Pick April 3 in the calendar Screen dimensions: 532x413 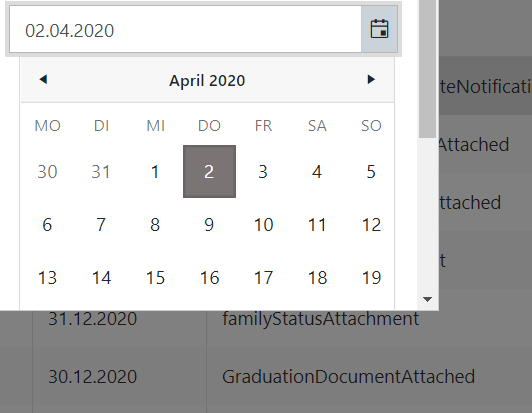click(x=263, y=172)
